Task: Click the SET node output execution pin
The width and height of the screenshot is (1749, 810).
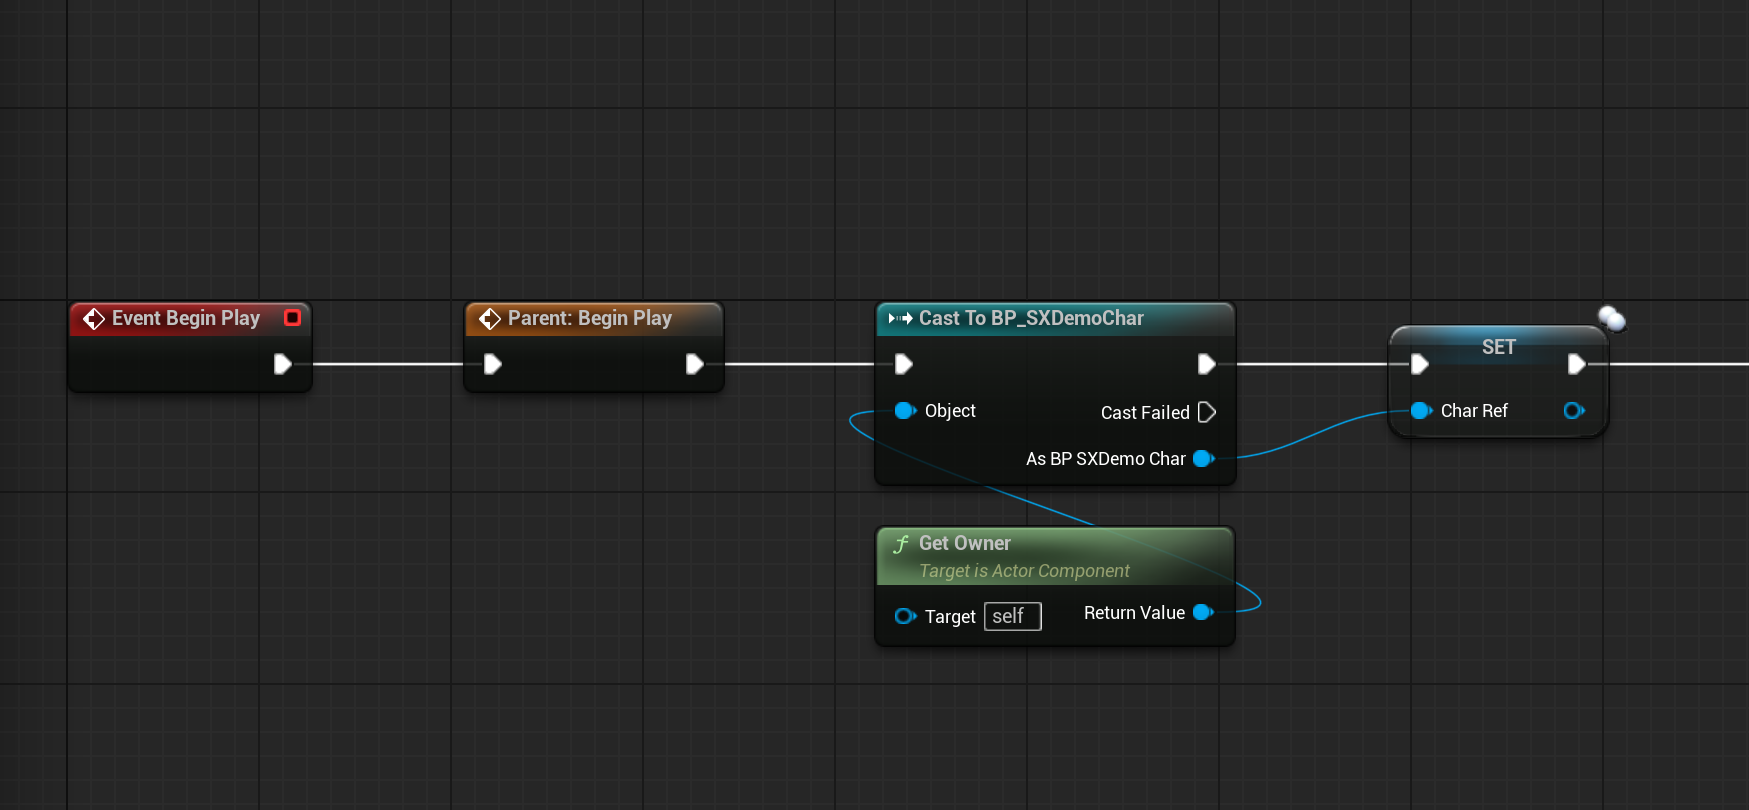Action: coord(1576,364)
